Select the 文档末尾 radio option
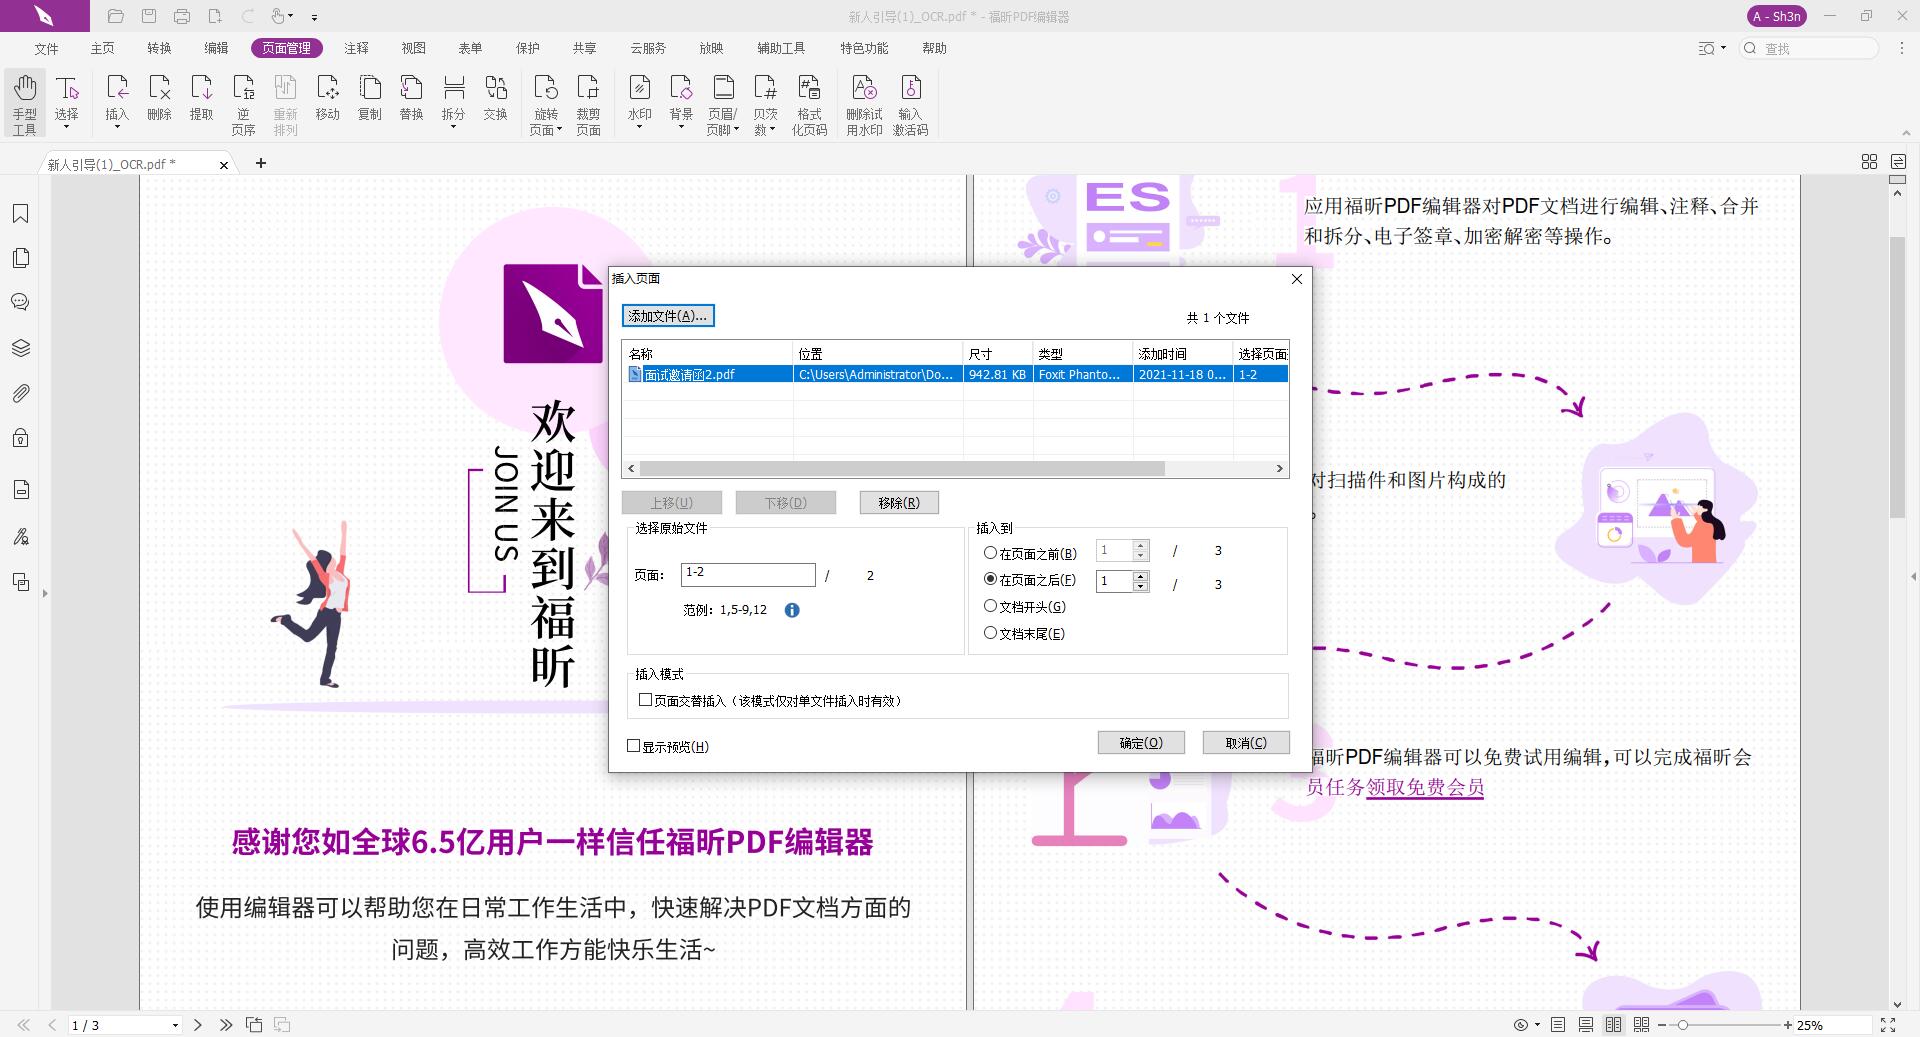1920x1037 pixels. pos(991,633)
